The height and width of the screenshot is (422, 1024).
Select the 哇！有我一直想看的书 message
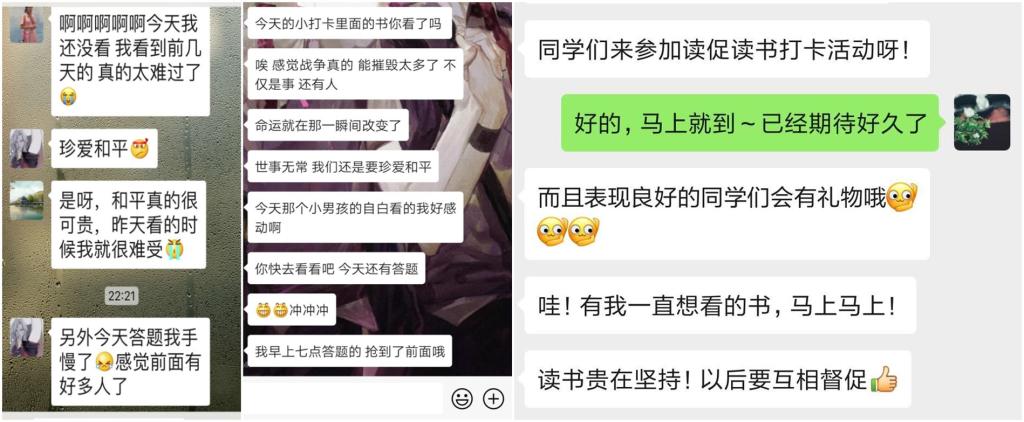click(720, 306)
